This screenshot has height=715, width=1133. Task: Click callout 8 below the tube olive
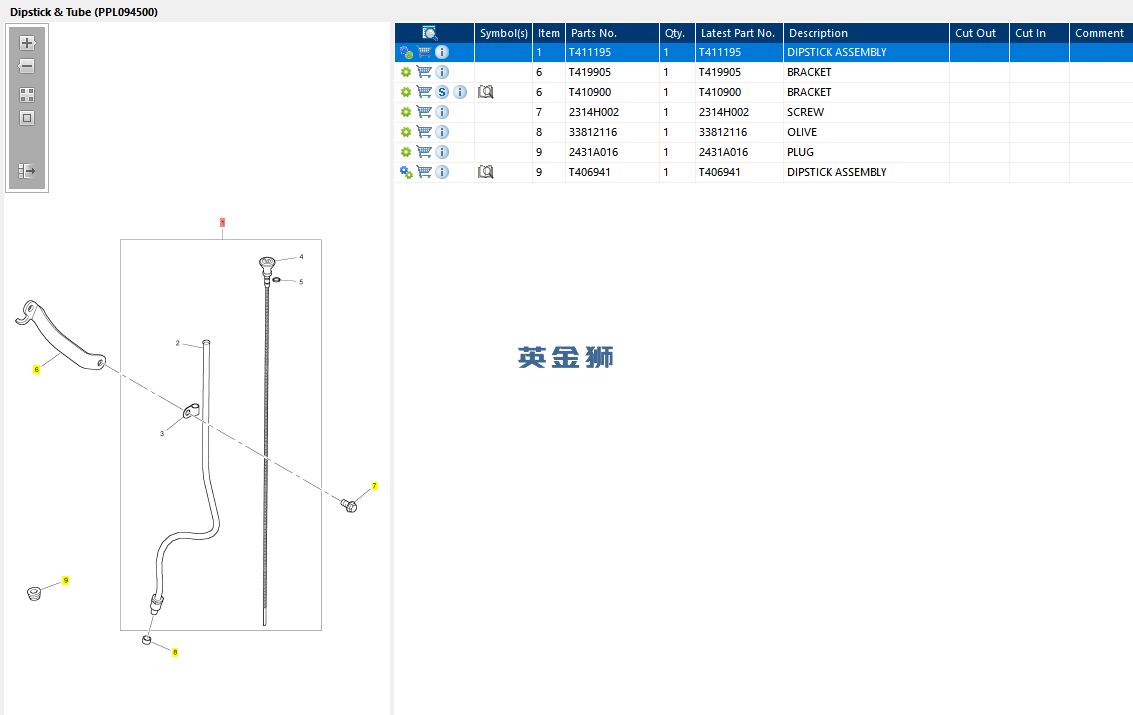175,652
